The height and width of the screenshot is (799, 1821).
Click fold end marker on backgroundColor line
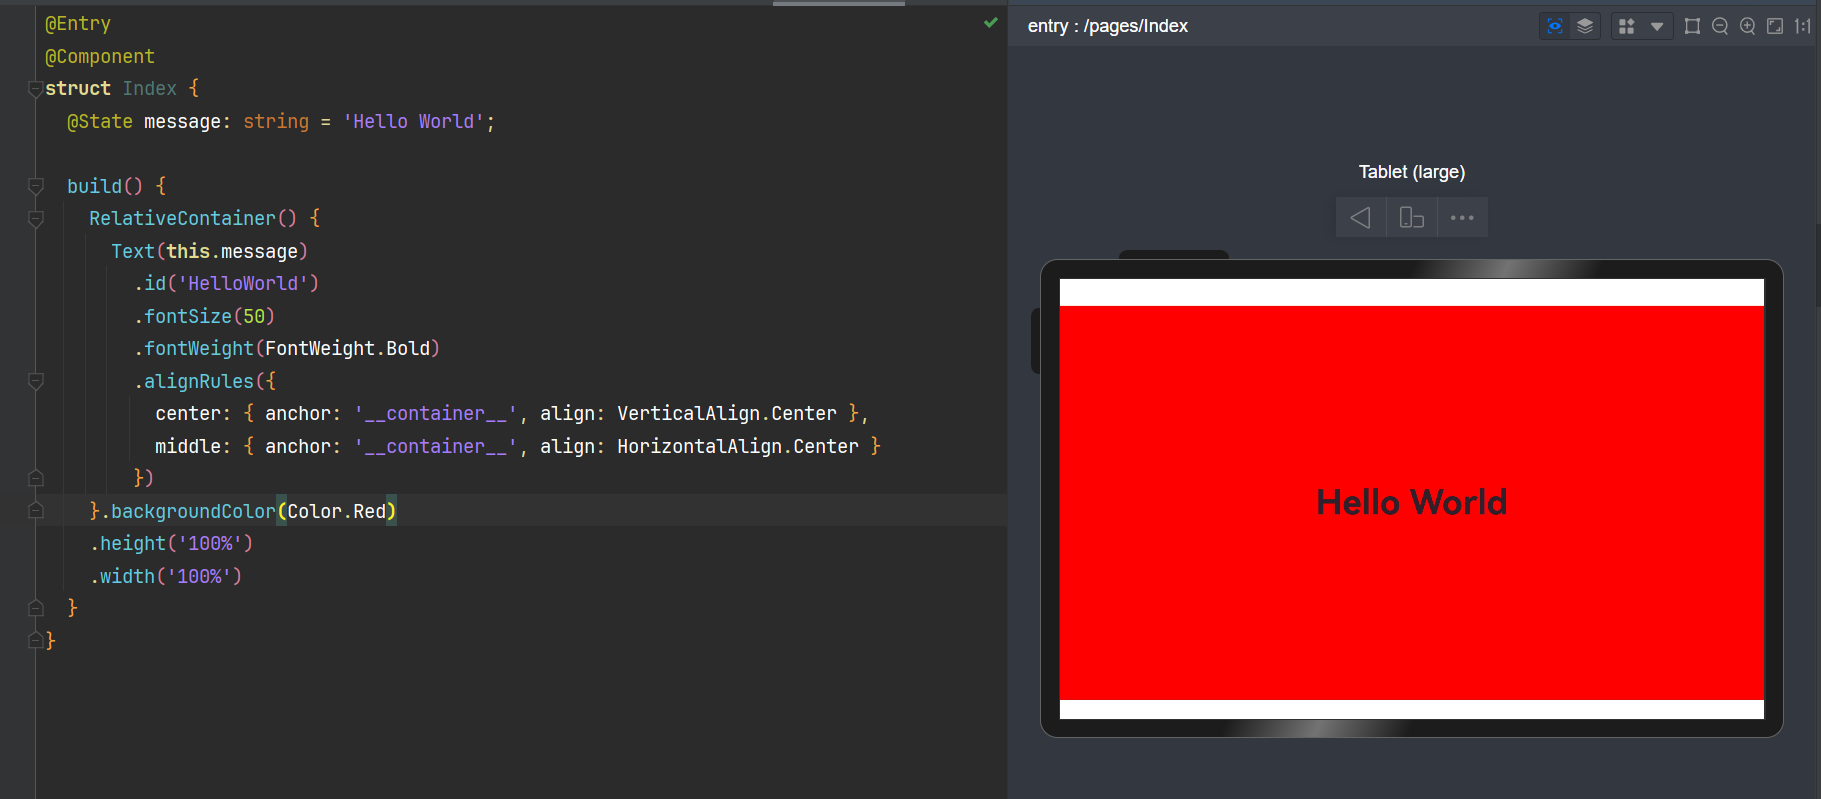click(x=36, y=511)
